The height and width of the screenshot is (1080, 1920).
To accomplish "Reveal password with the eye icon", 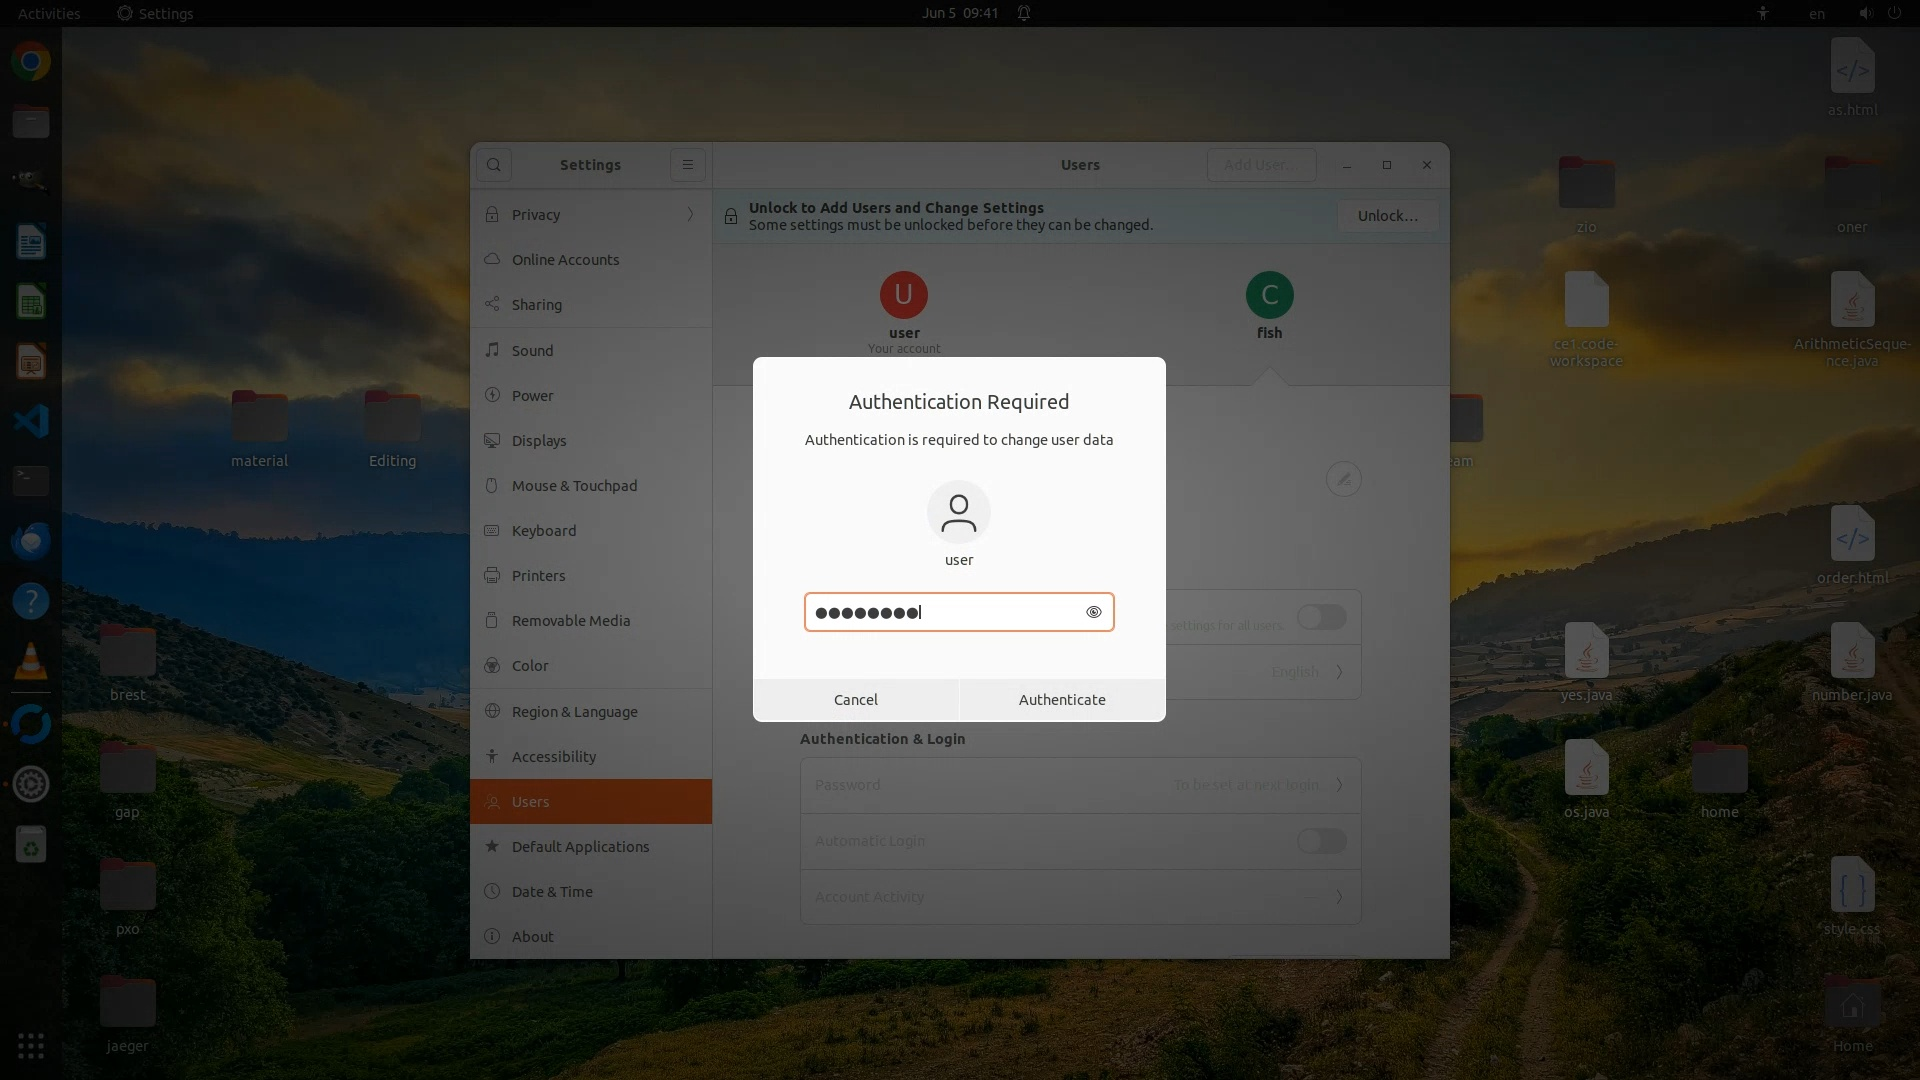I will pos(1093,612).
